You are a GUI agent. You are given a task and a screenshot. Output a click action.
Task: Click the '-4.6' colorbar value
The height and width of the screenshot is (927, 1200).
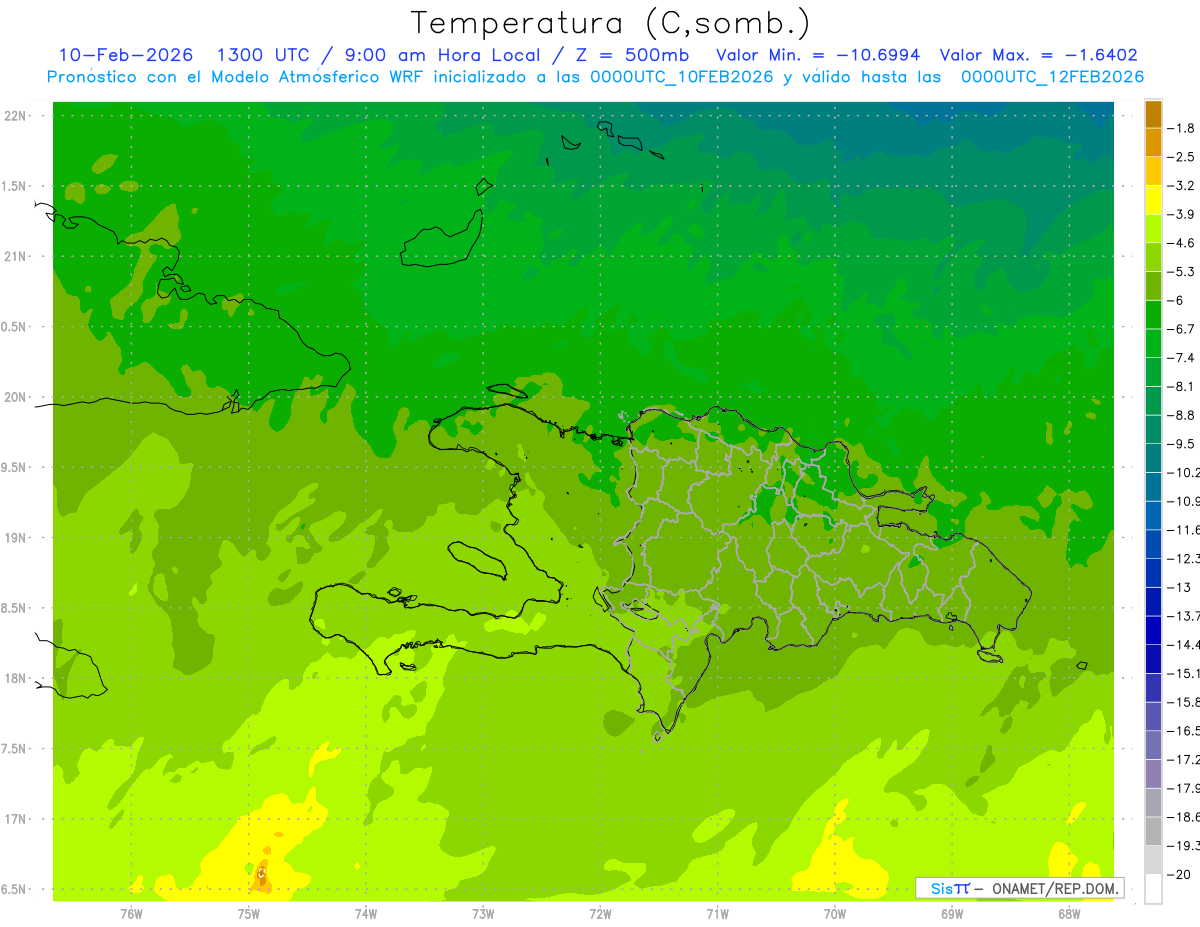(x=1182, y=243)
